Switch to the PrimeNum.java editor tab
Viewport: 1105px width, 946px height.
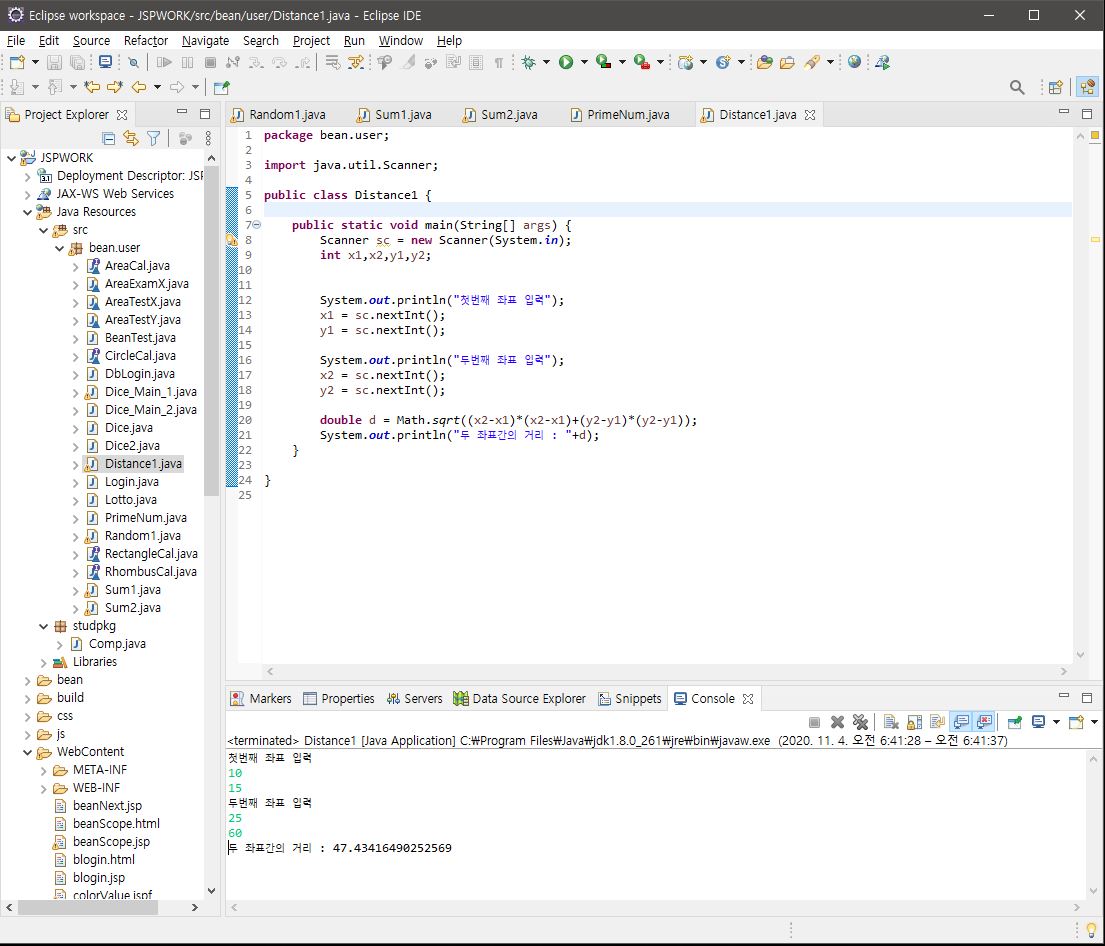pyautogui.click(x=627, y=115)
